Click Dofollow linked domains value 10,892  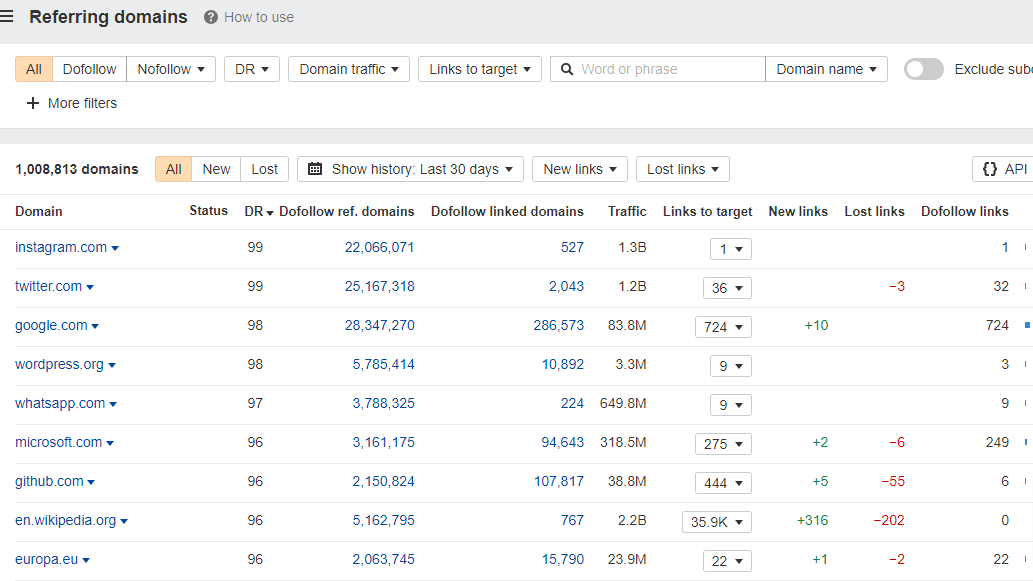pos(563,364)
